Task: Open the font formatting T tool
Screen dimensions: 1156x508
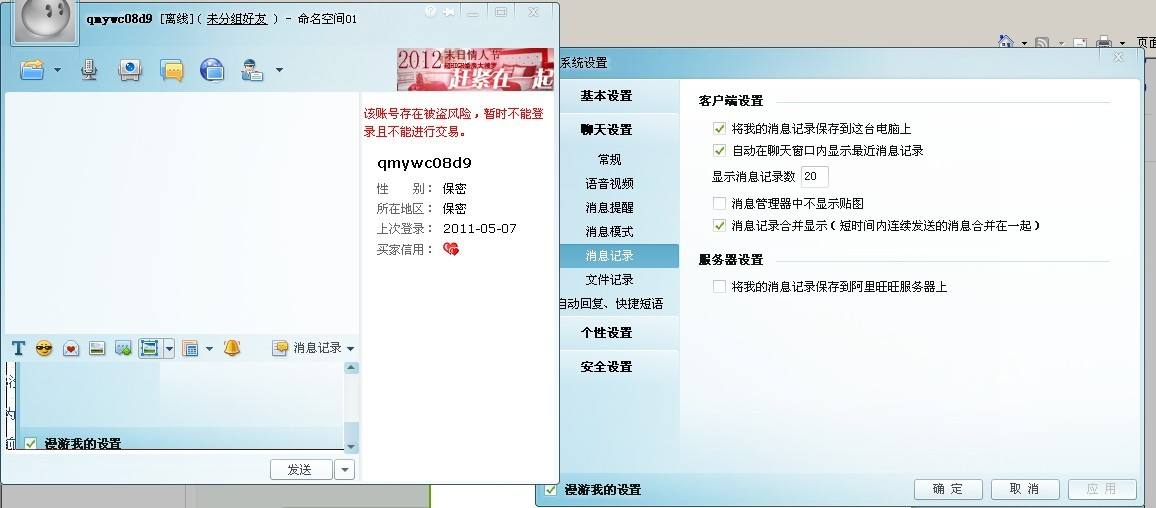Action: [x=18, y=348]
